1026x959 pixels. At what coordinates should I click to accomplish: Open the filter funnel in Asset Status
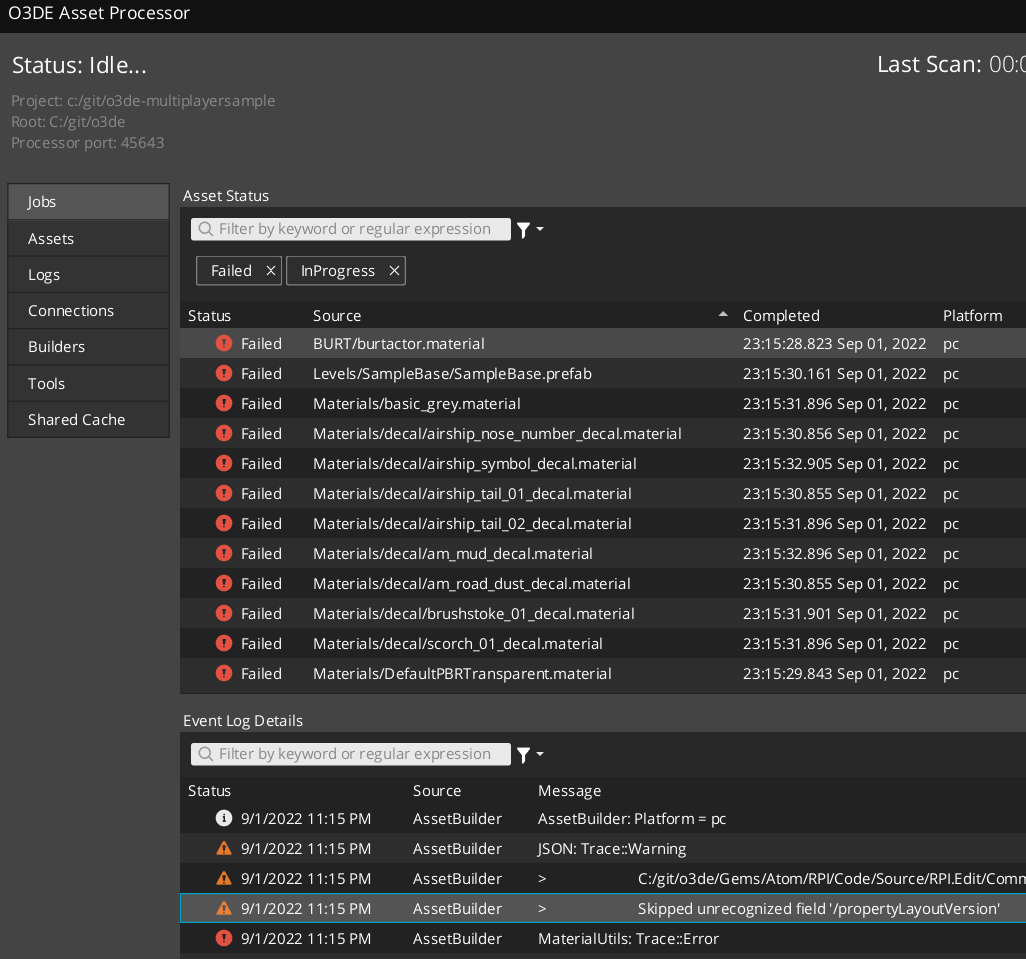[523, 229]
